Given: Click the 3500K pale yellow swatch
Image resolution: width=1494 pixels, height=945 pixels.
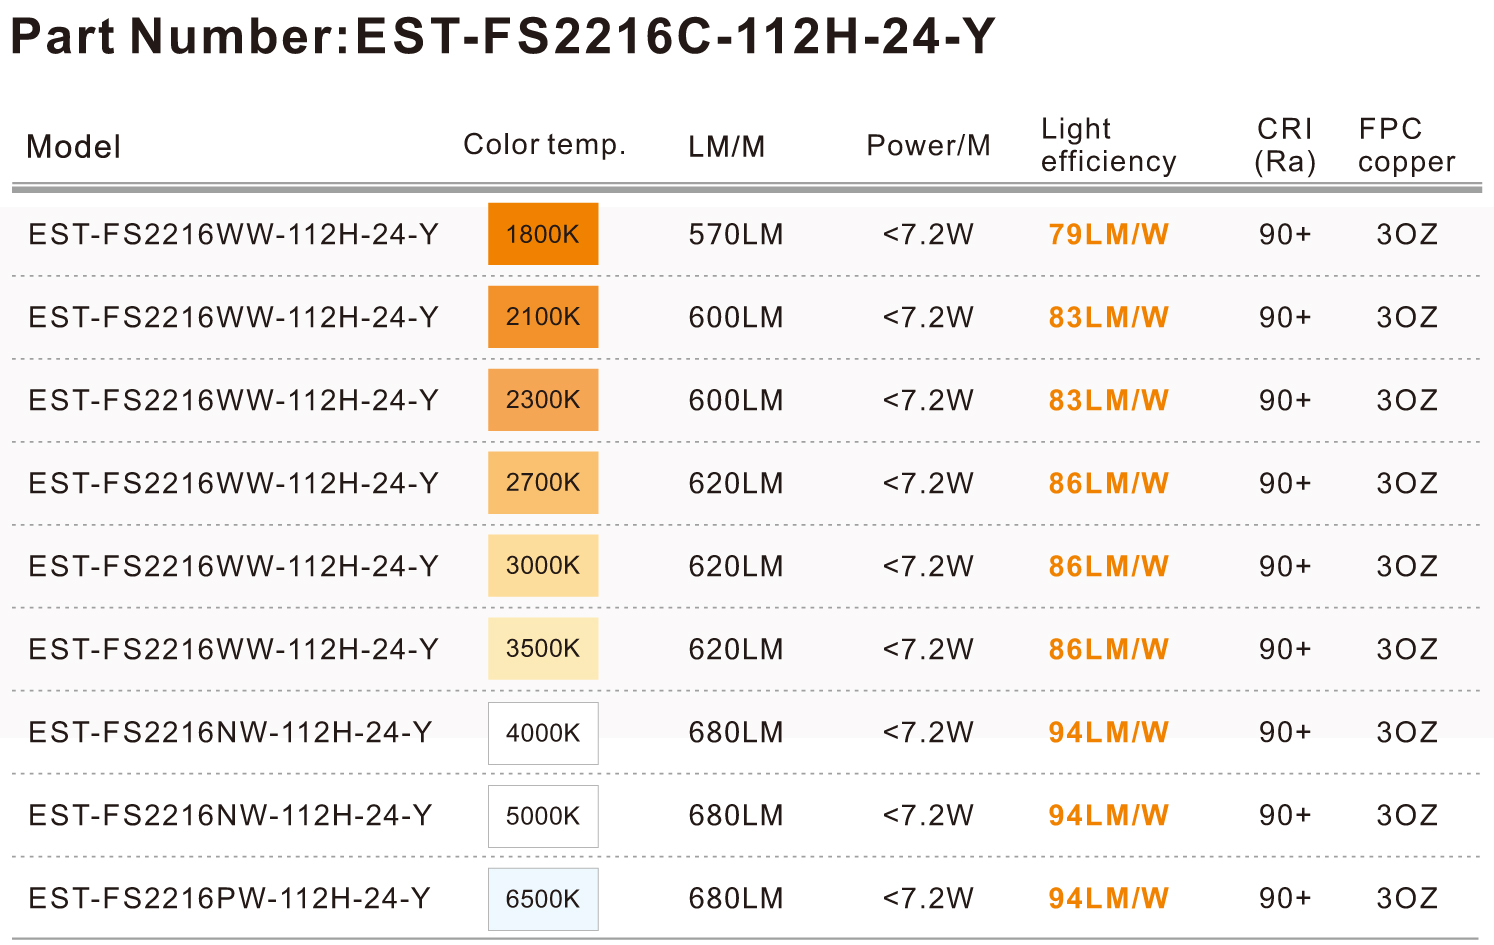Looking at the screenshot, I should click(543, 649).
